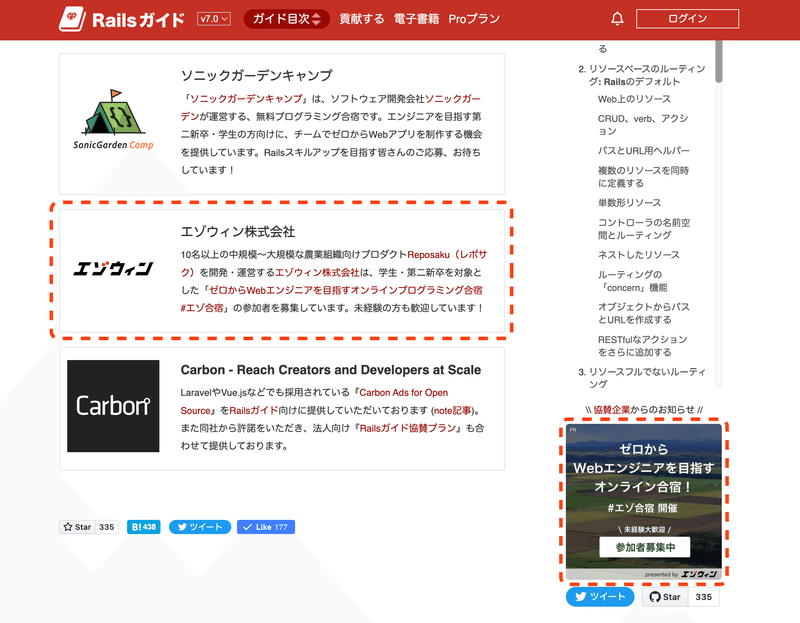
Task: Open the Railsガイド link in Carbon card
Action: pyautogui.click(x=254, y=411)
